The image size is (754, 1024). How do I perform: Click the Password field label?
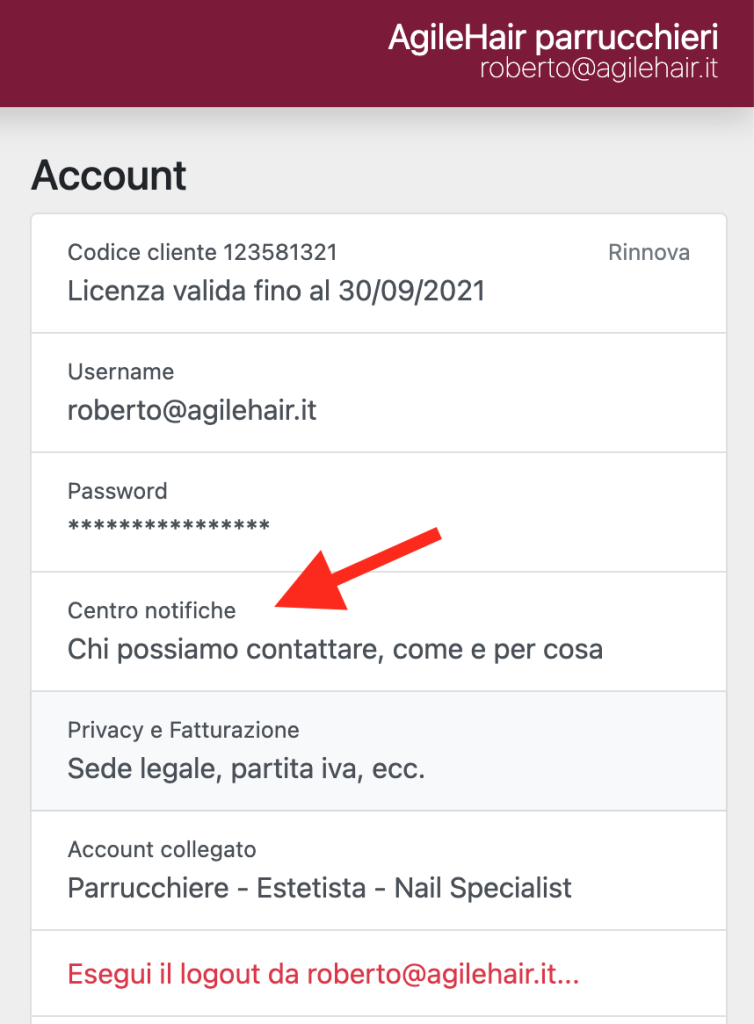point(117,491)
